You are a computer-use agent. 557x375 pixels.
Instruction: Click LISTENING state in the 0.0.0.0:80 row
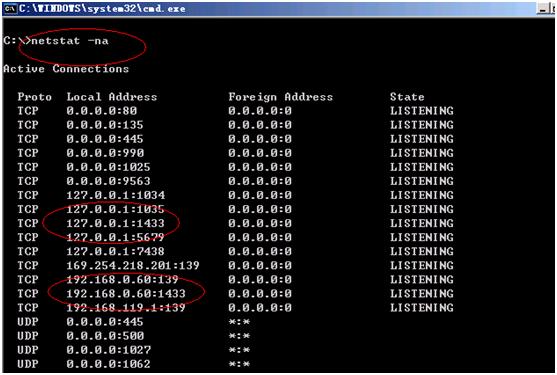422,111
